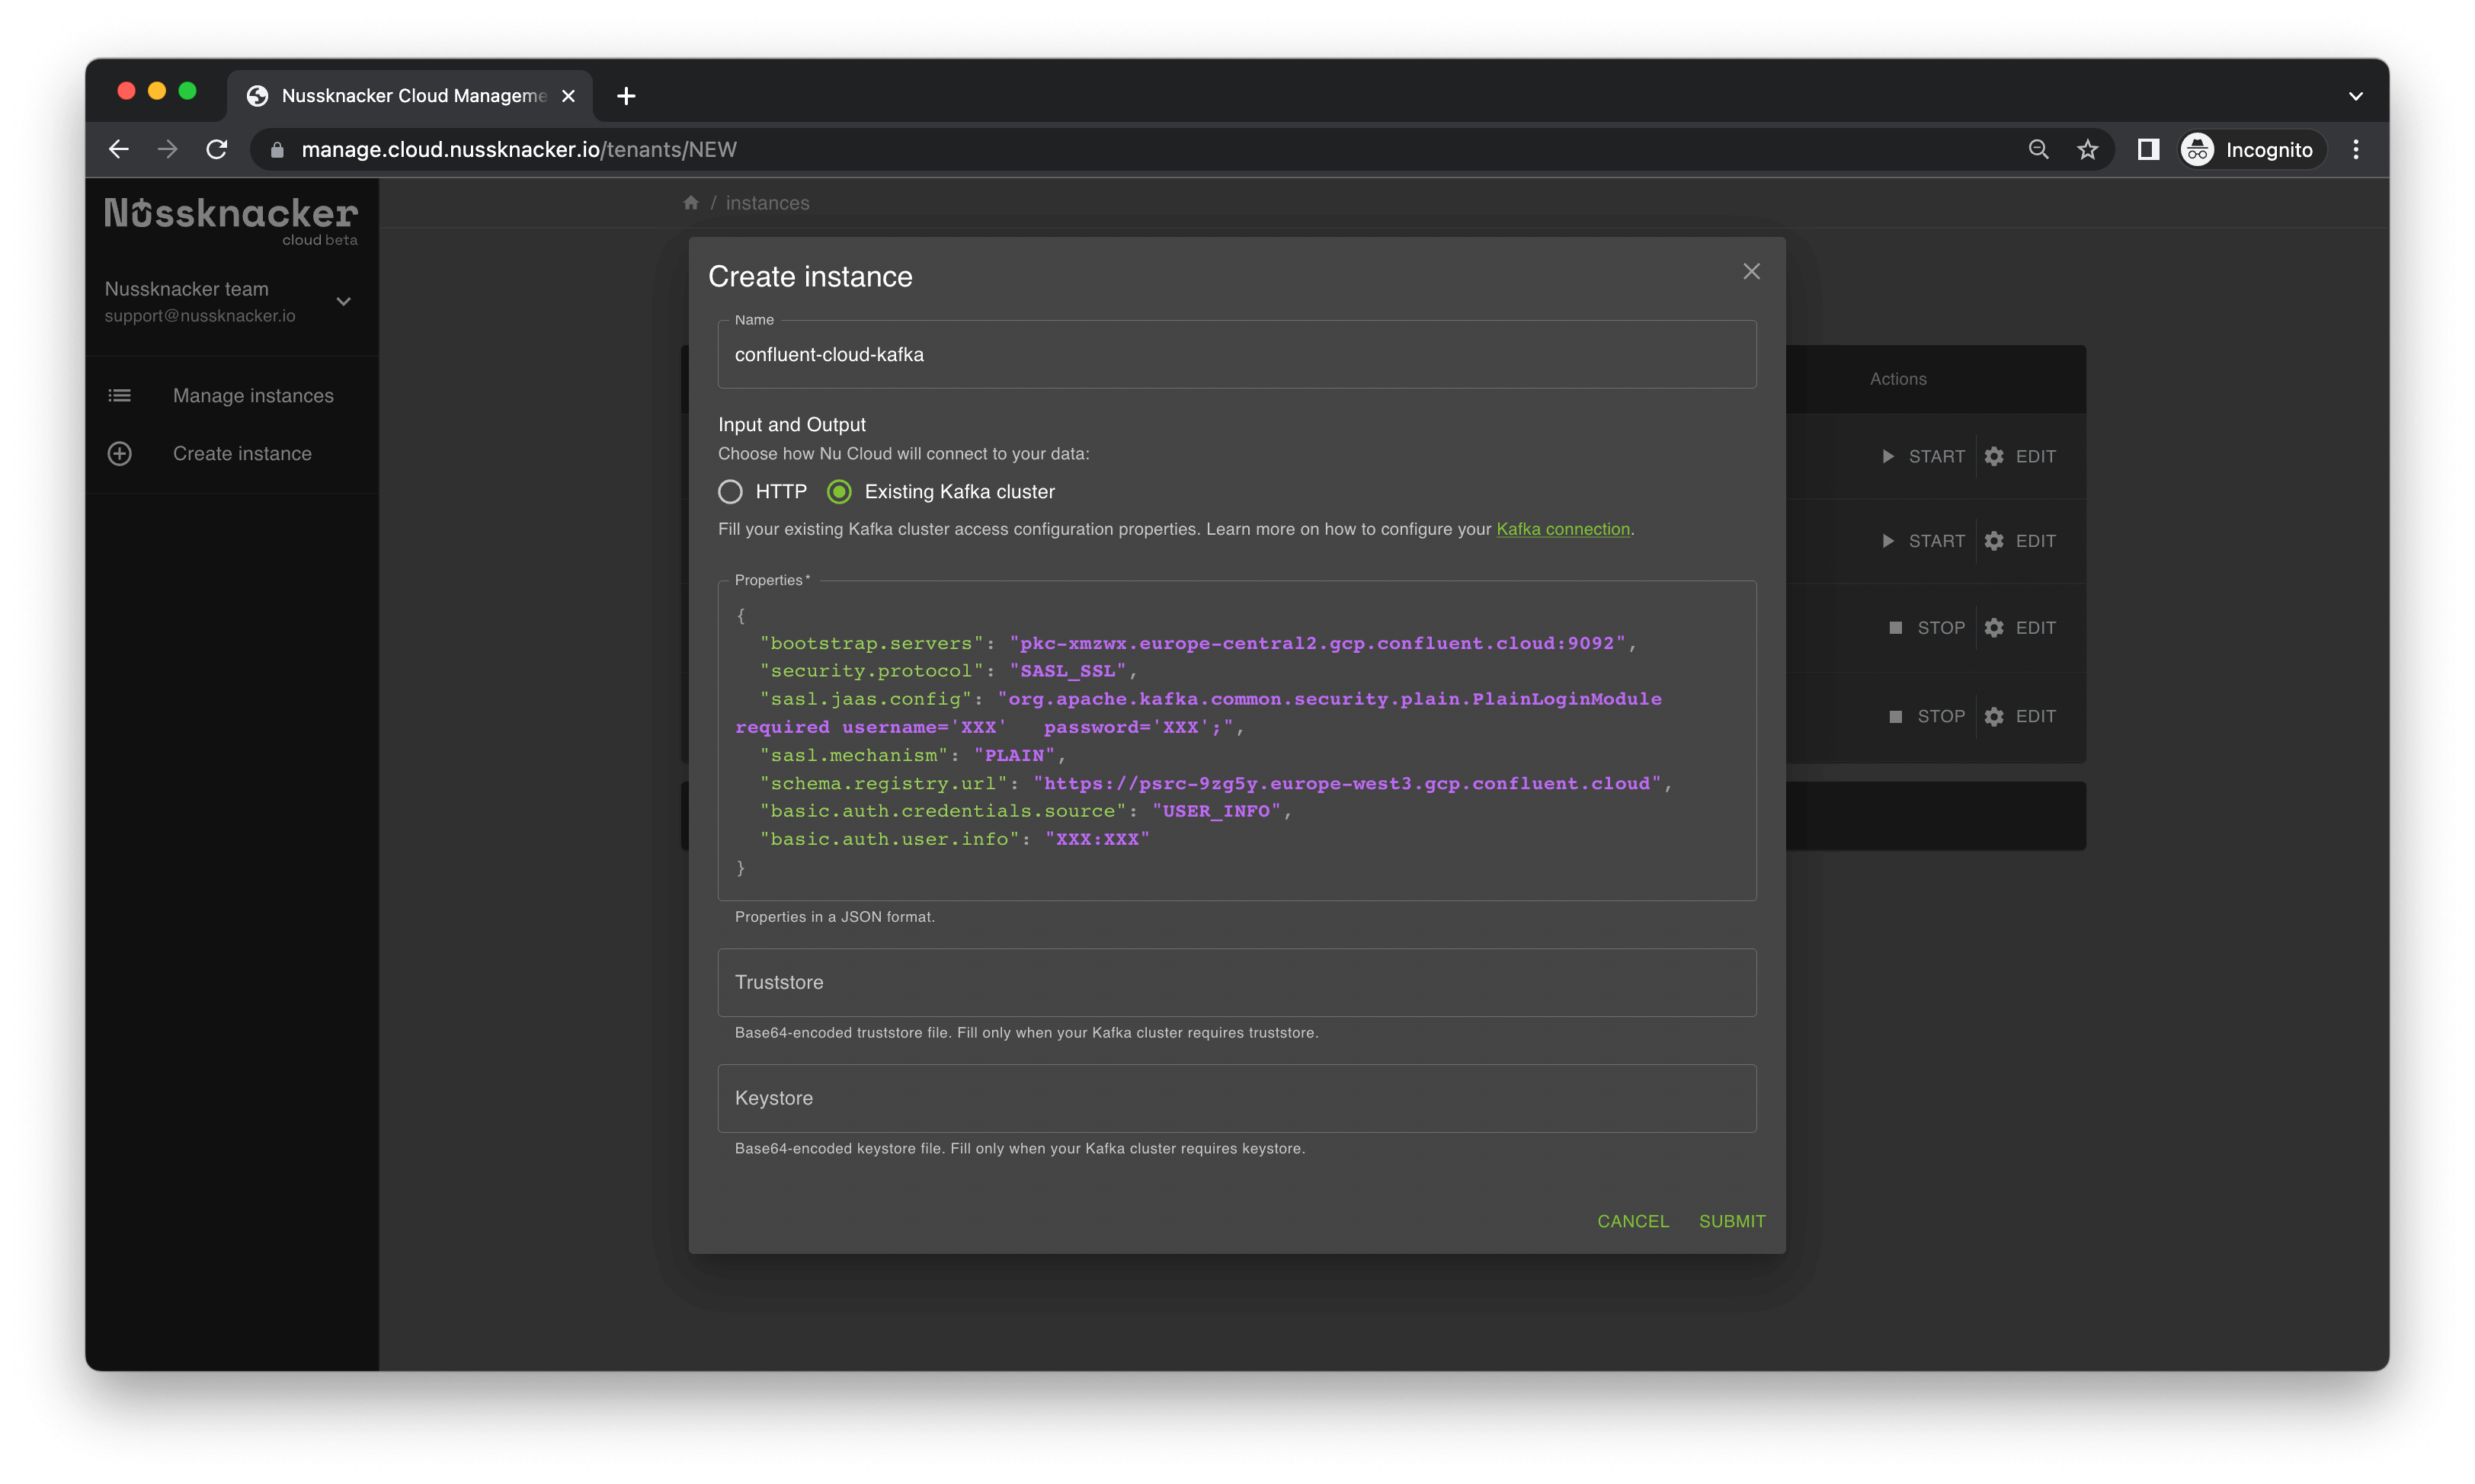Go to the home breadcrumb icon
The width and height of the screenshot is (2475, 1484).
[690, 203]
